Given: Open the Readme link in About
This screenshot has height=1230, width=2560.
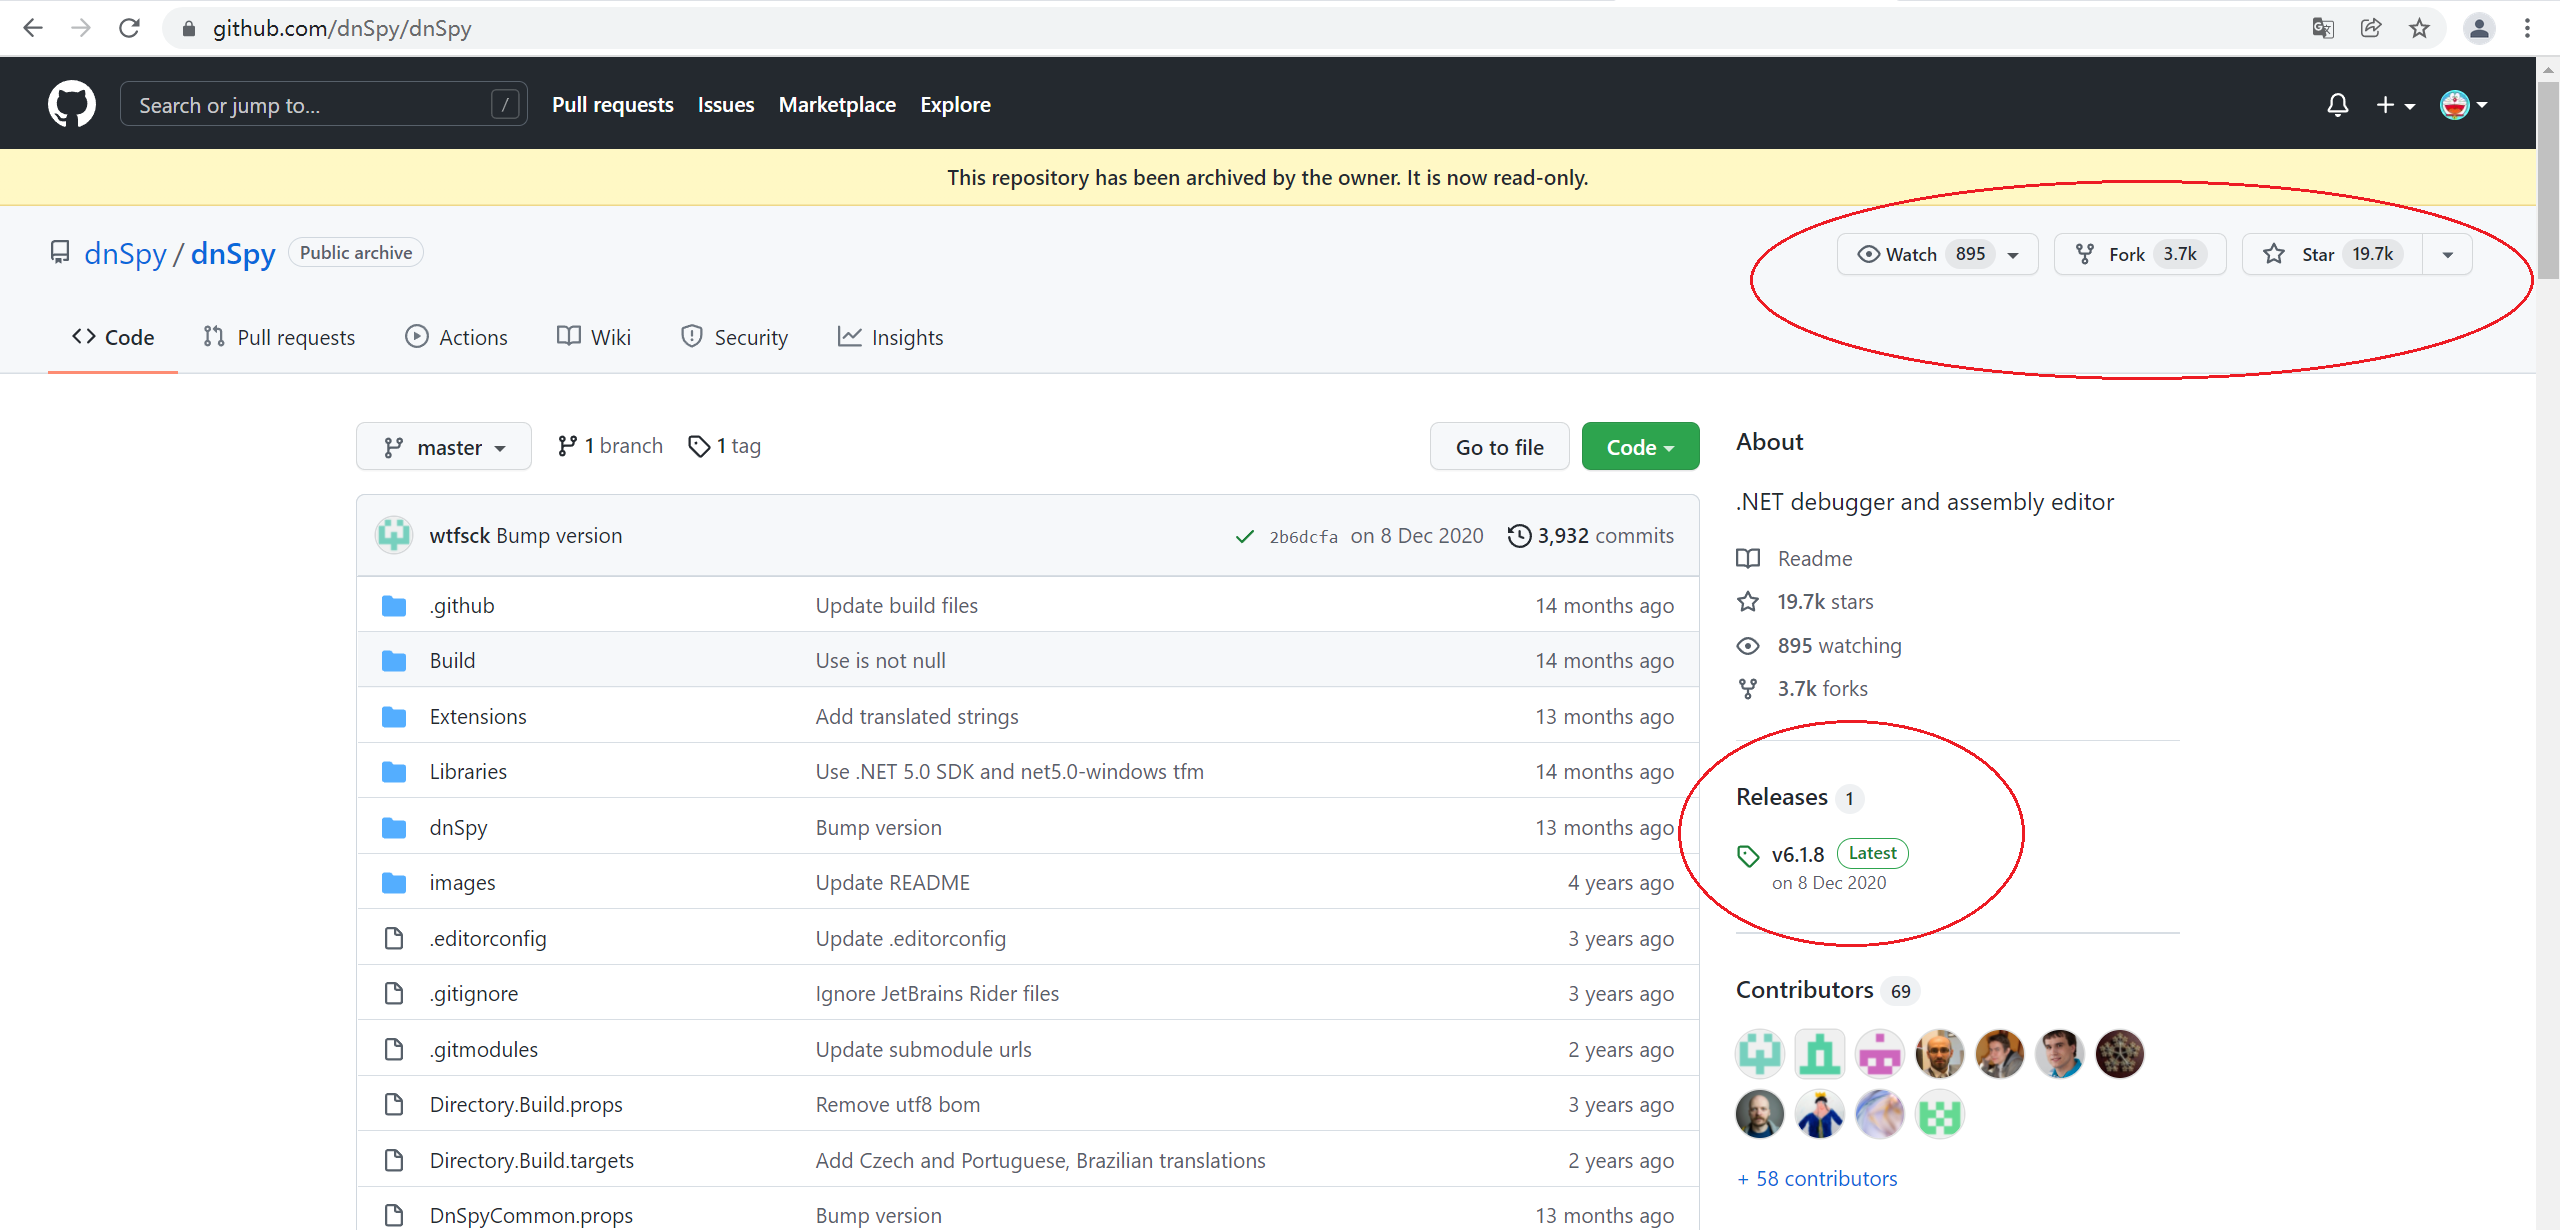Looking at the screenshot, I should pos(1814,558).
